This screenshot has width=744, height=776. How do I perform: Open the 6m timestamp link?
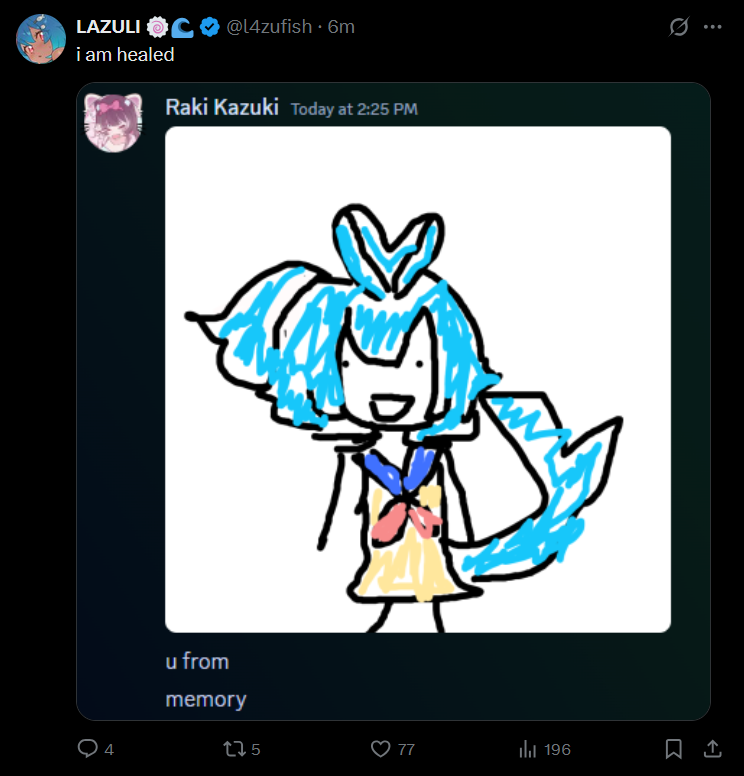341,27
